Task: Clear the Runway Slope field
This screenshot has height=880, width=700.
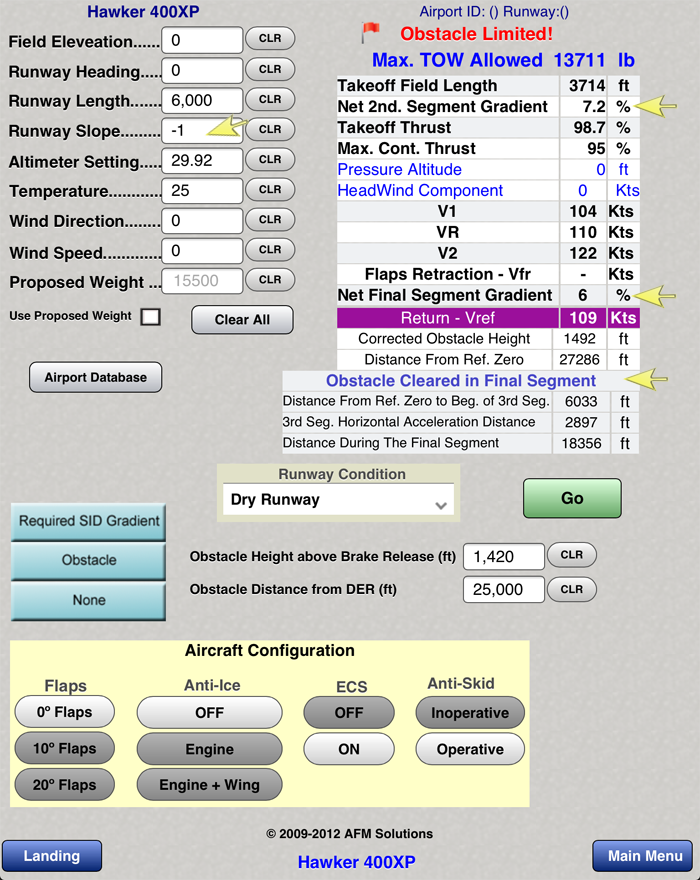Action: click(270, 130)
